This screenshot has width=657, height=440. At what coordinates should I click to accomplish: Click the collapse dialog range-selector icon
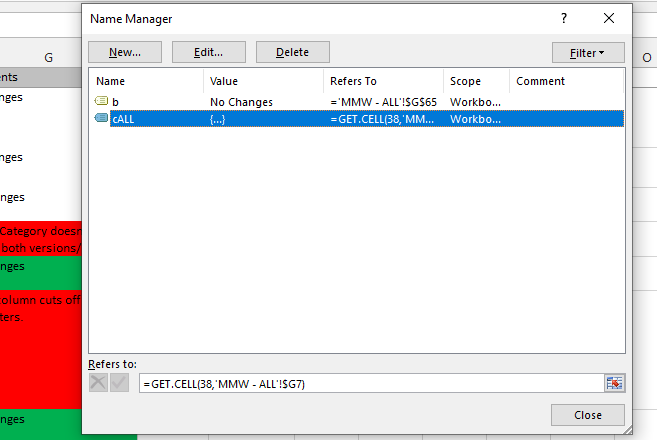click(614, 383)
